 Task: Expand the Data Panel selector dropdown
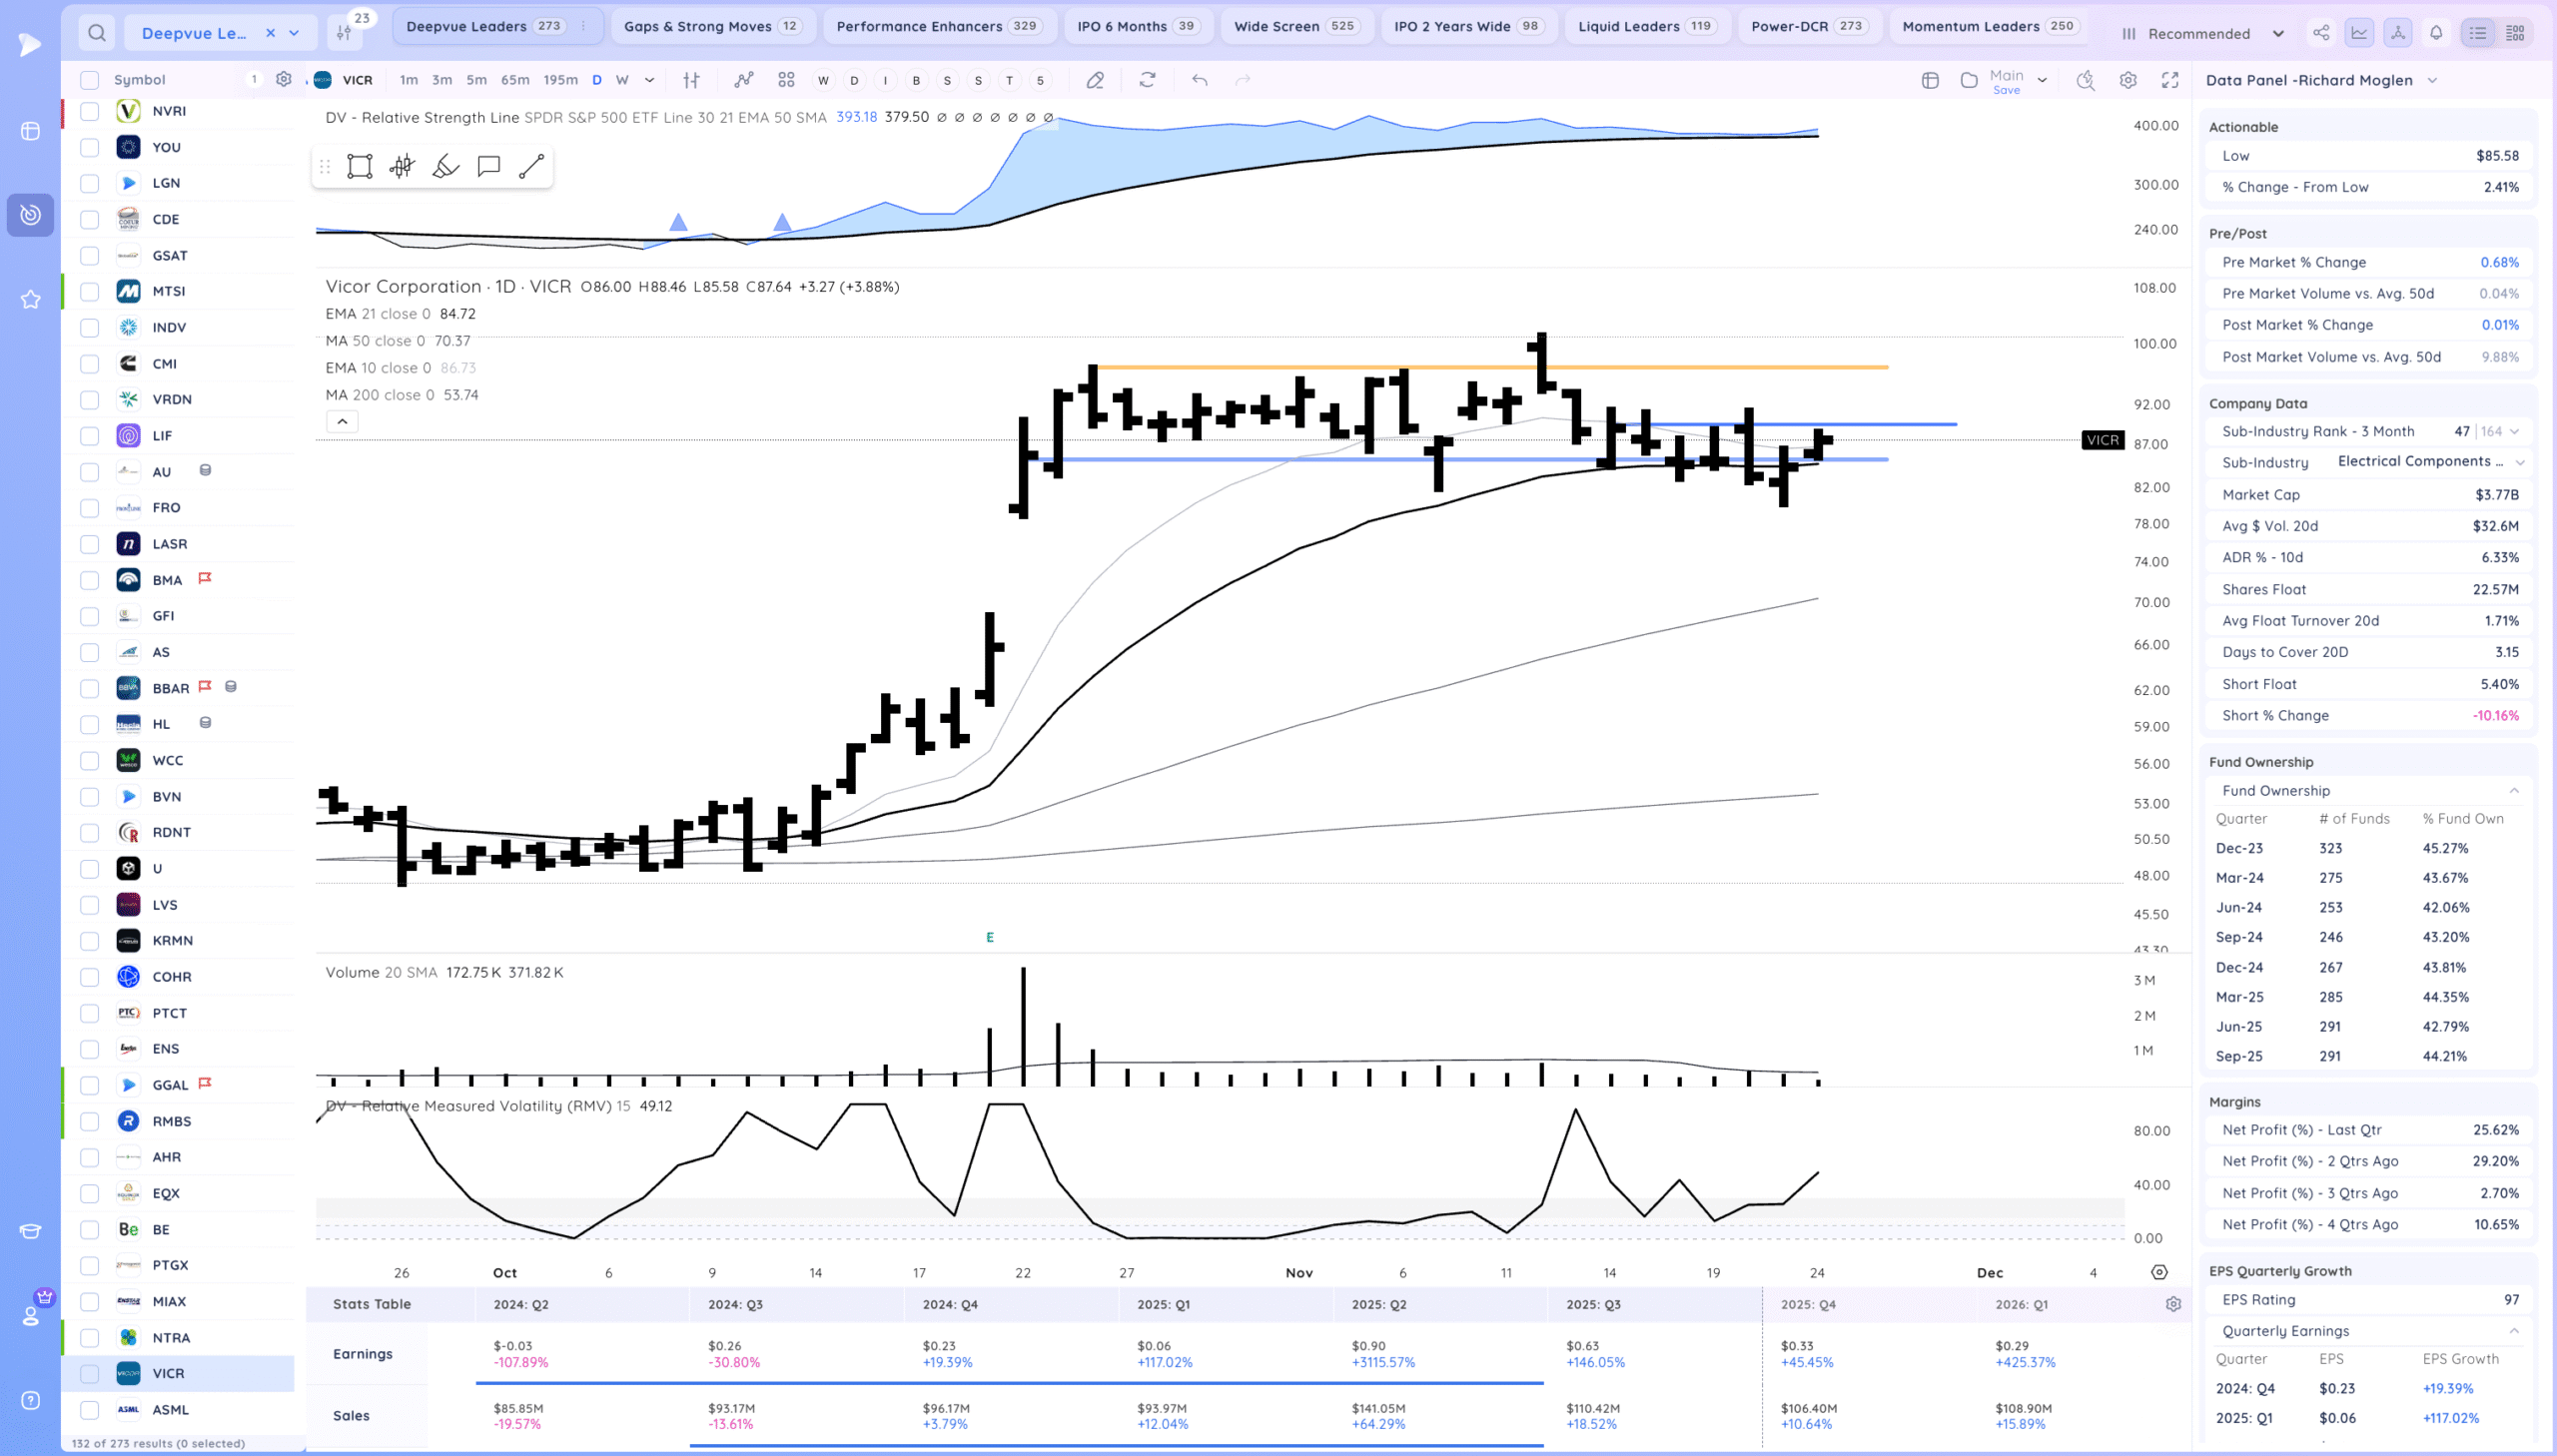2432,80
